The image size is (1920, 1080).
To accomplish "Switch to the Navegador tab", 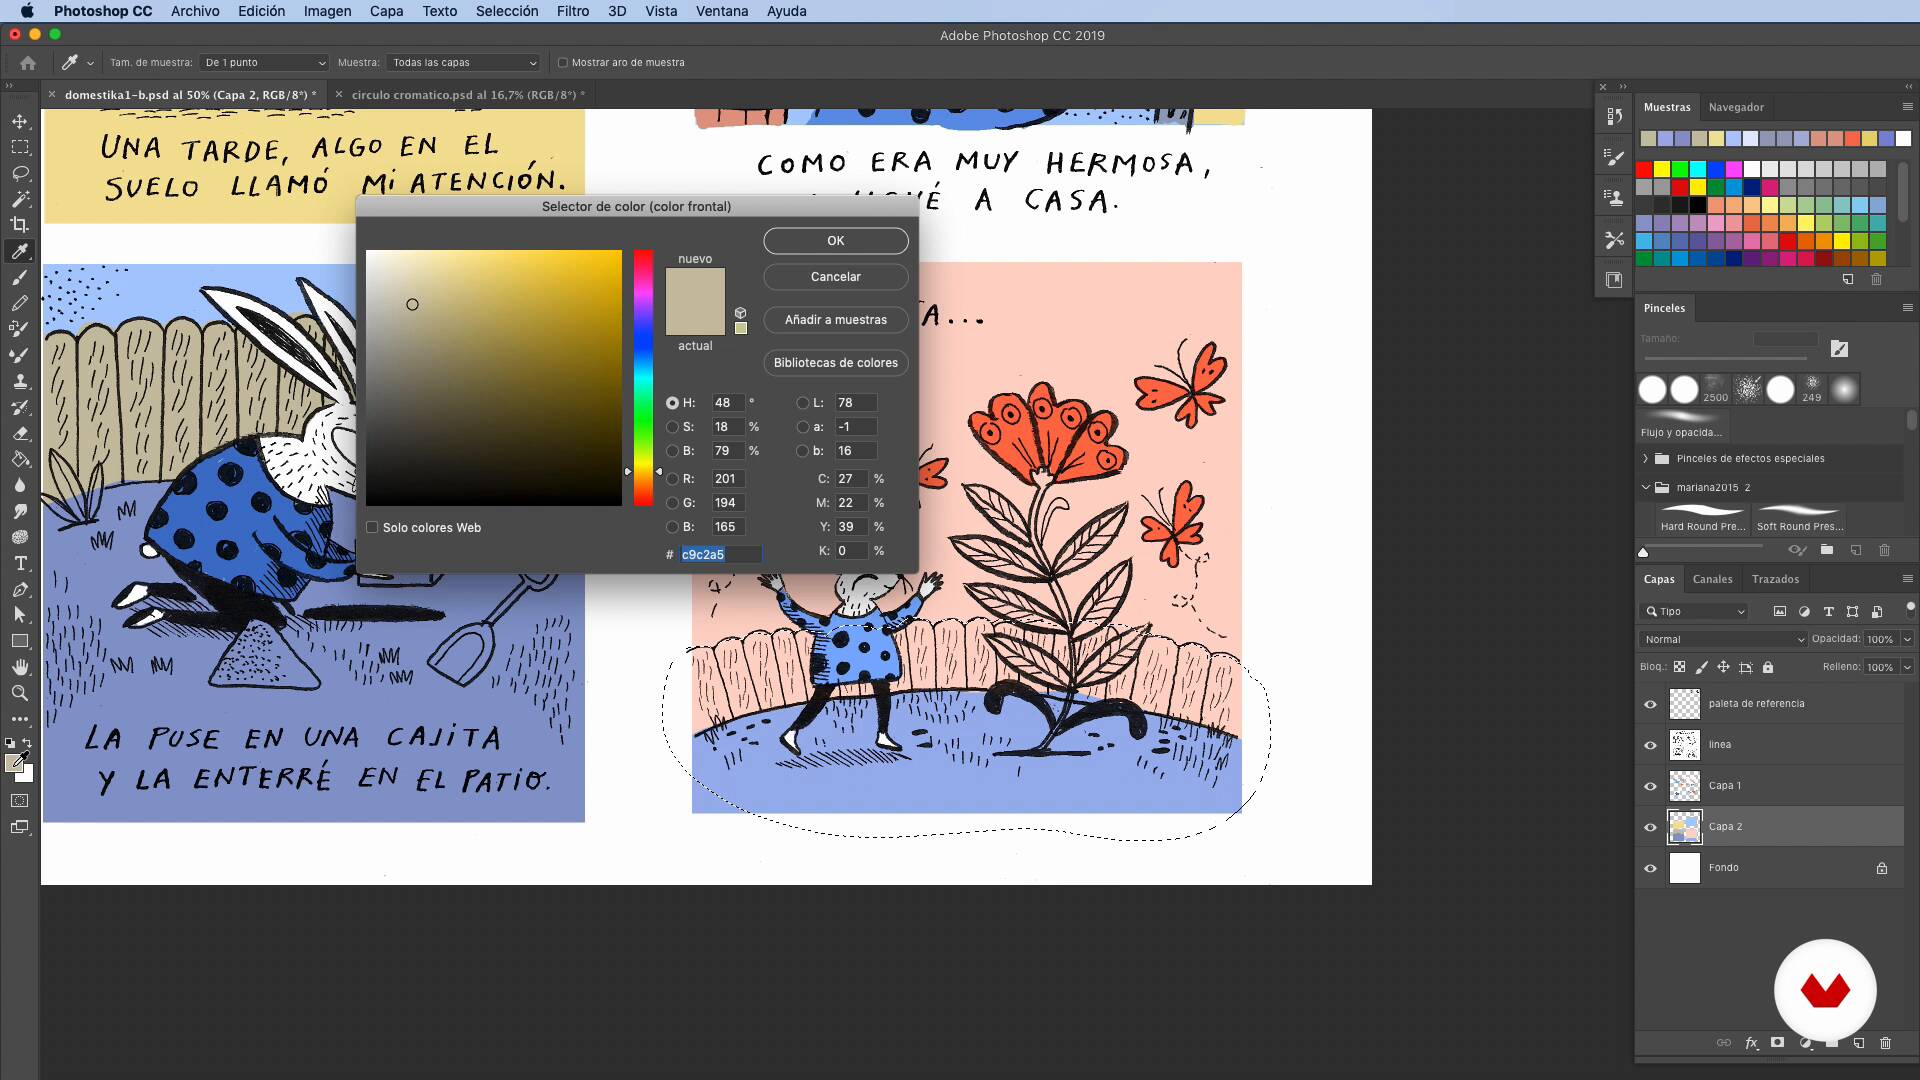I will point(1736,107).
